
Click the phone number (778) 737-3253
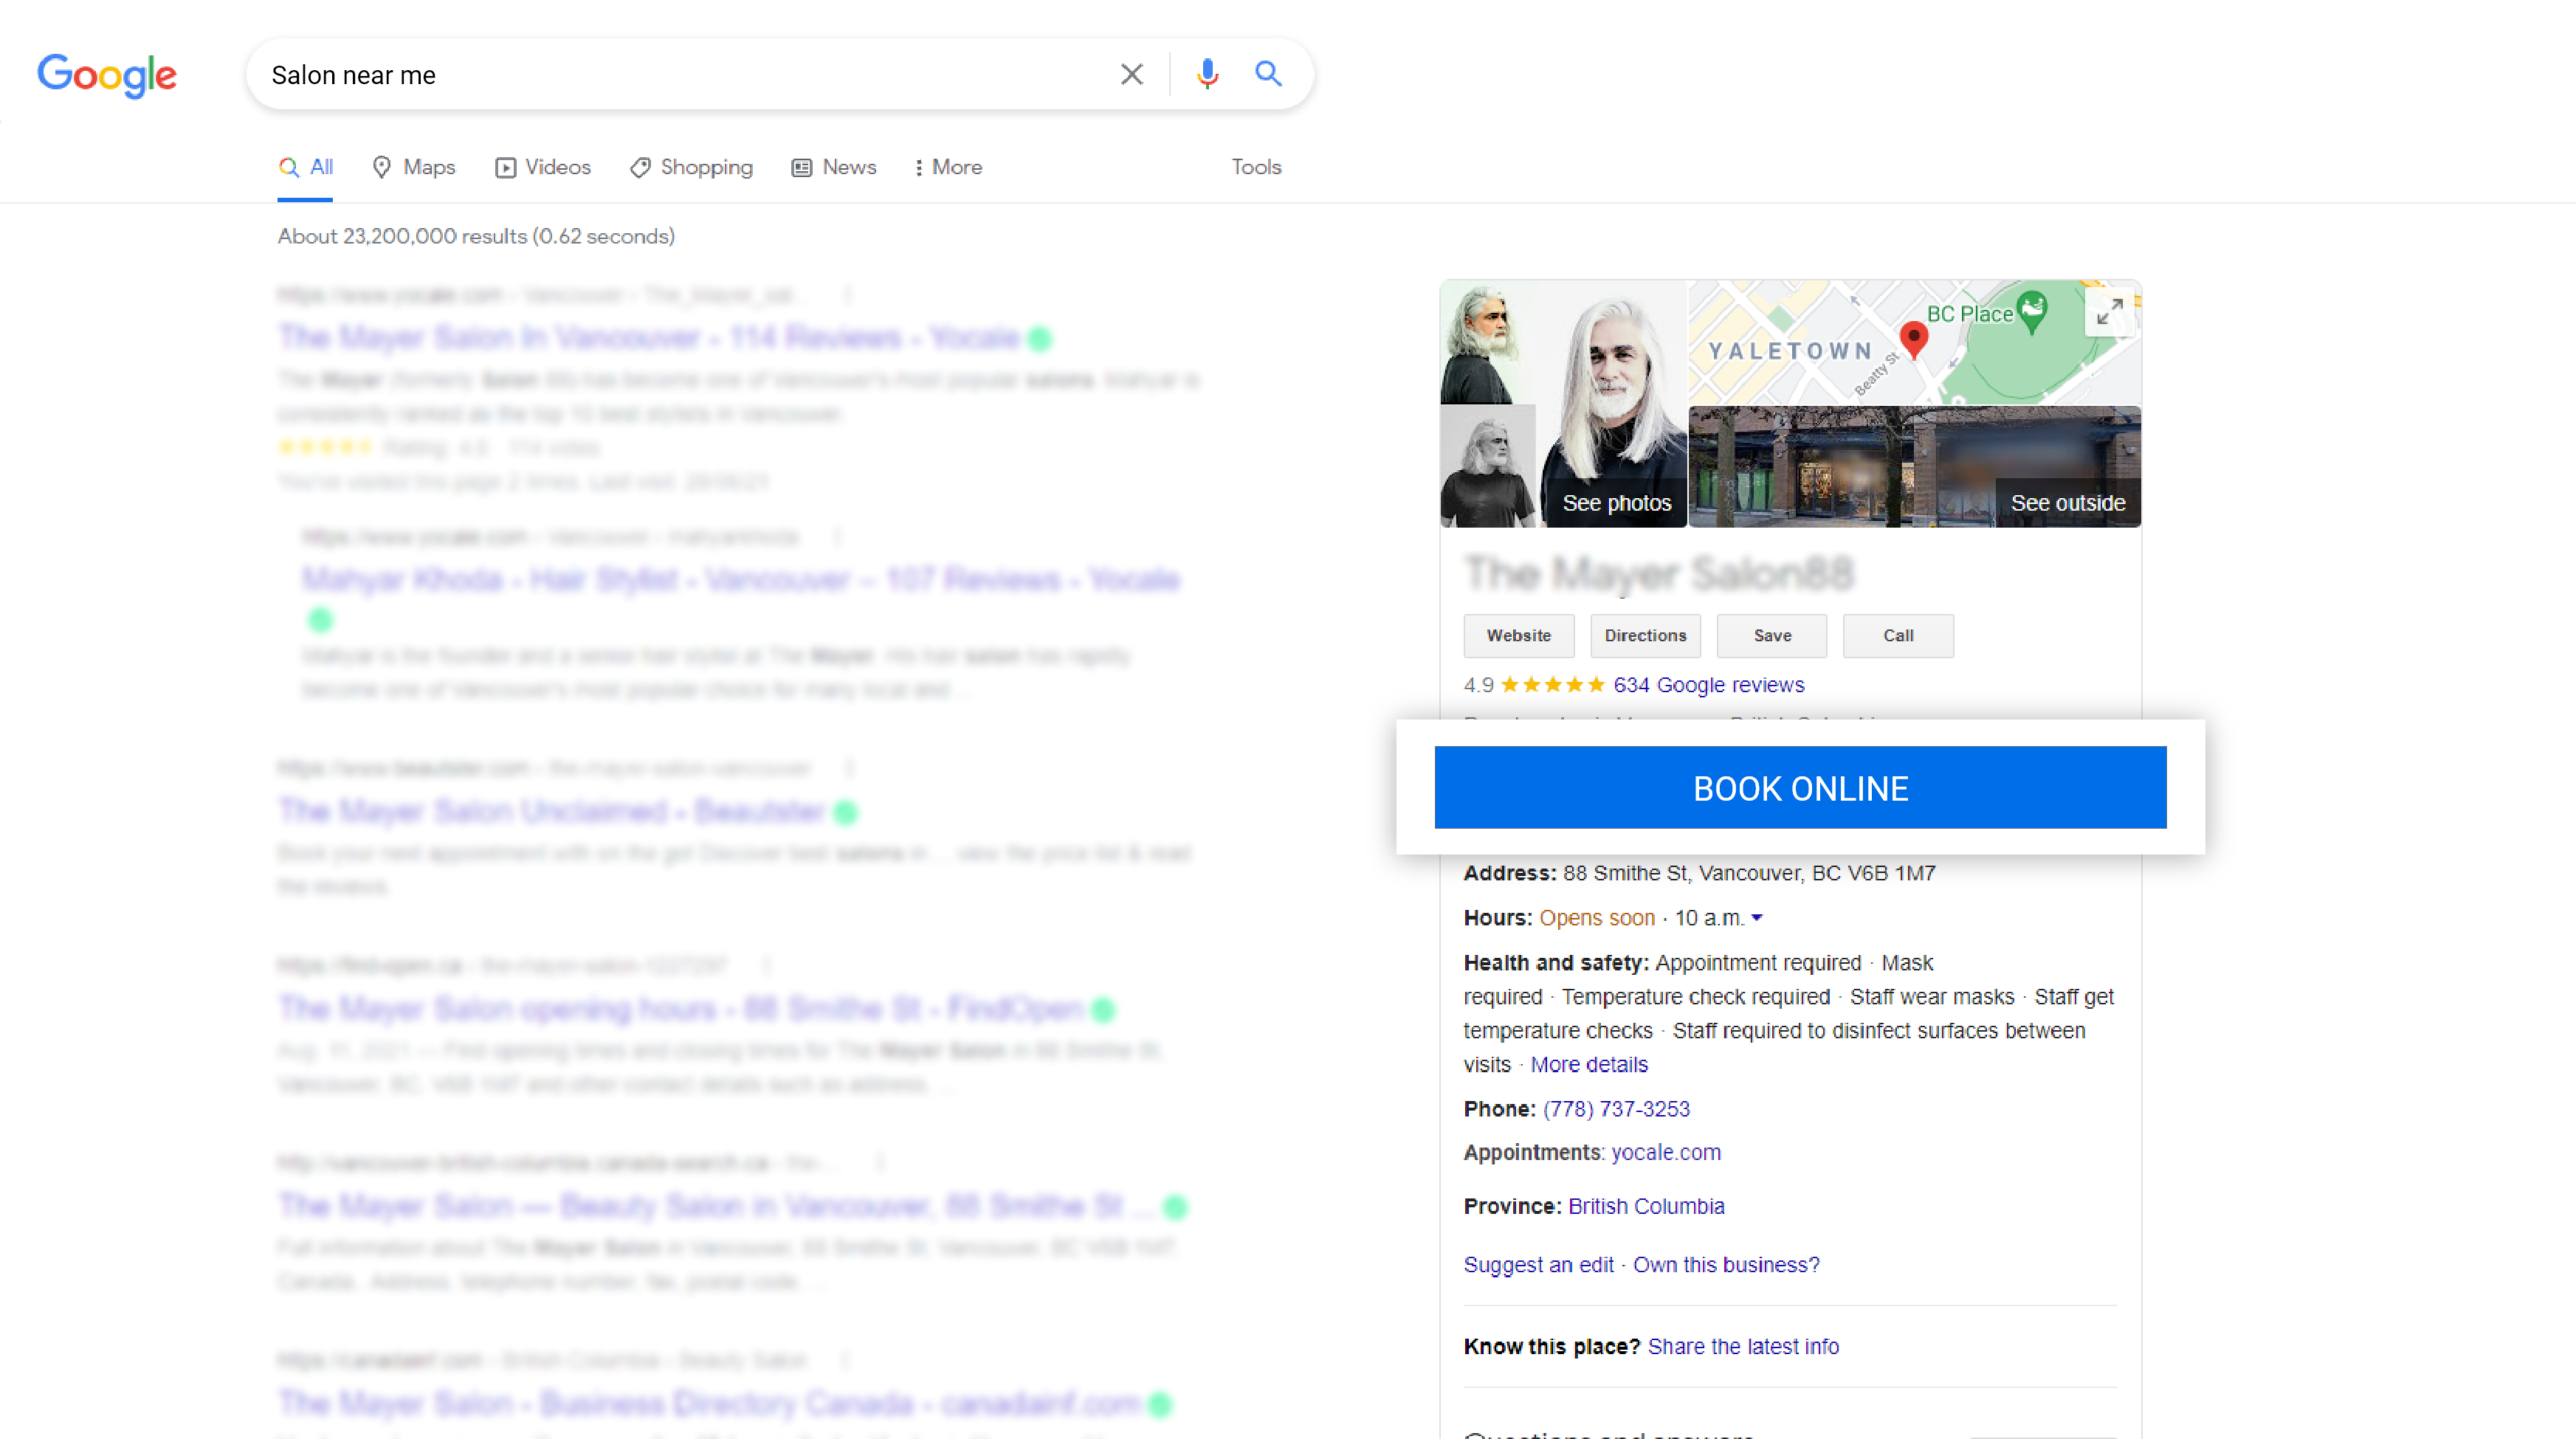click(1616, 1109)
